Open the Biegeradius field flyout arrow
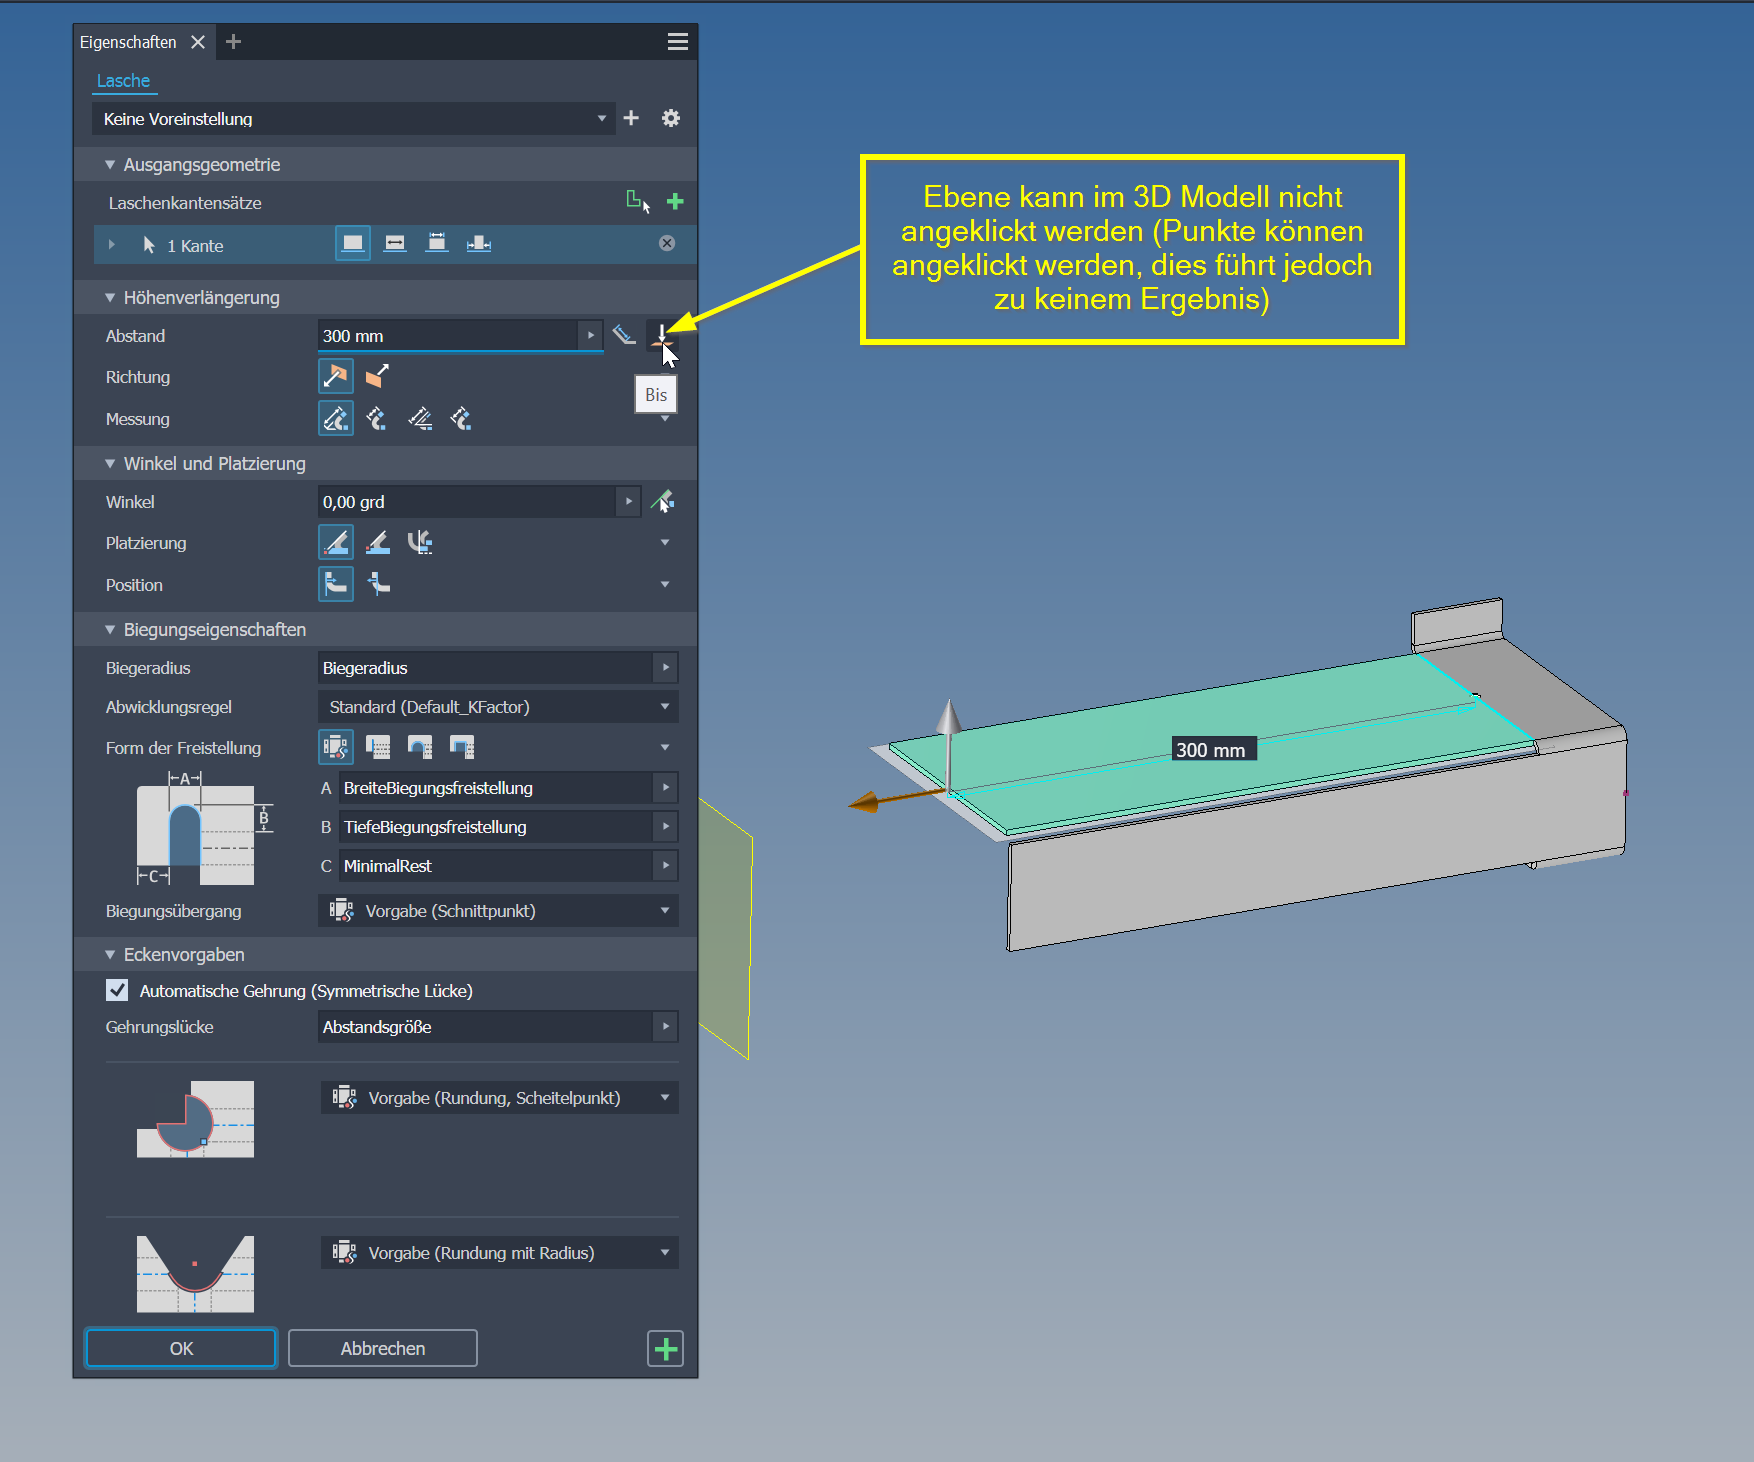Image resolution: width=1754 pixels, height=1462 pixels. (x=666, y=668)
